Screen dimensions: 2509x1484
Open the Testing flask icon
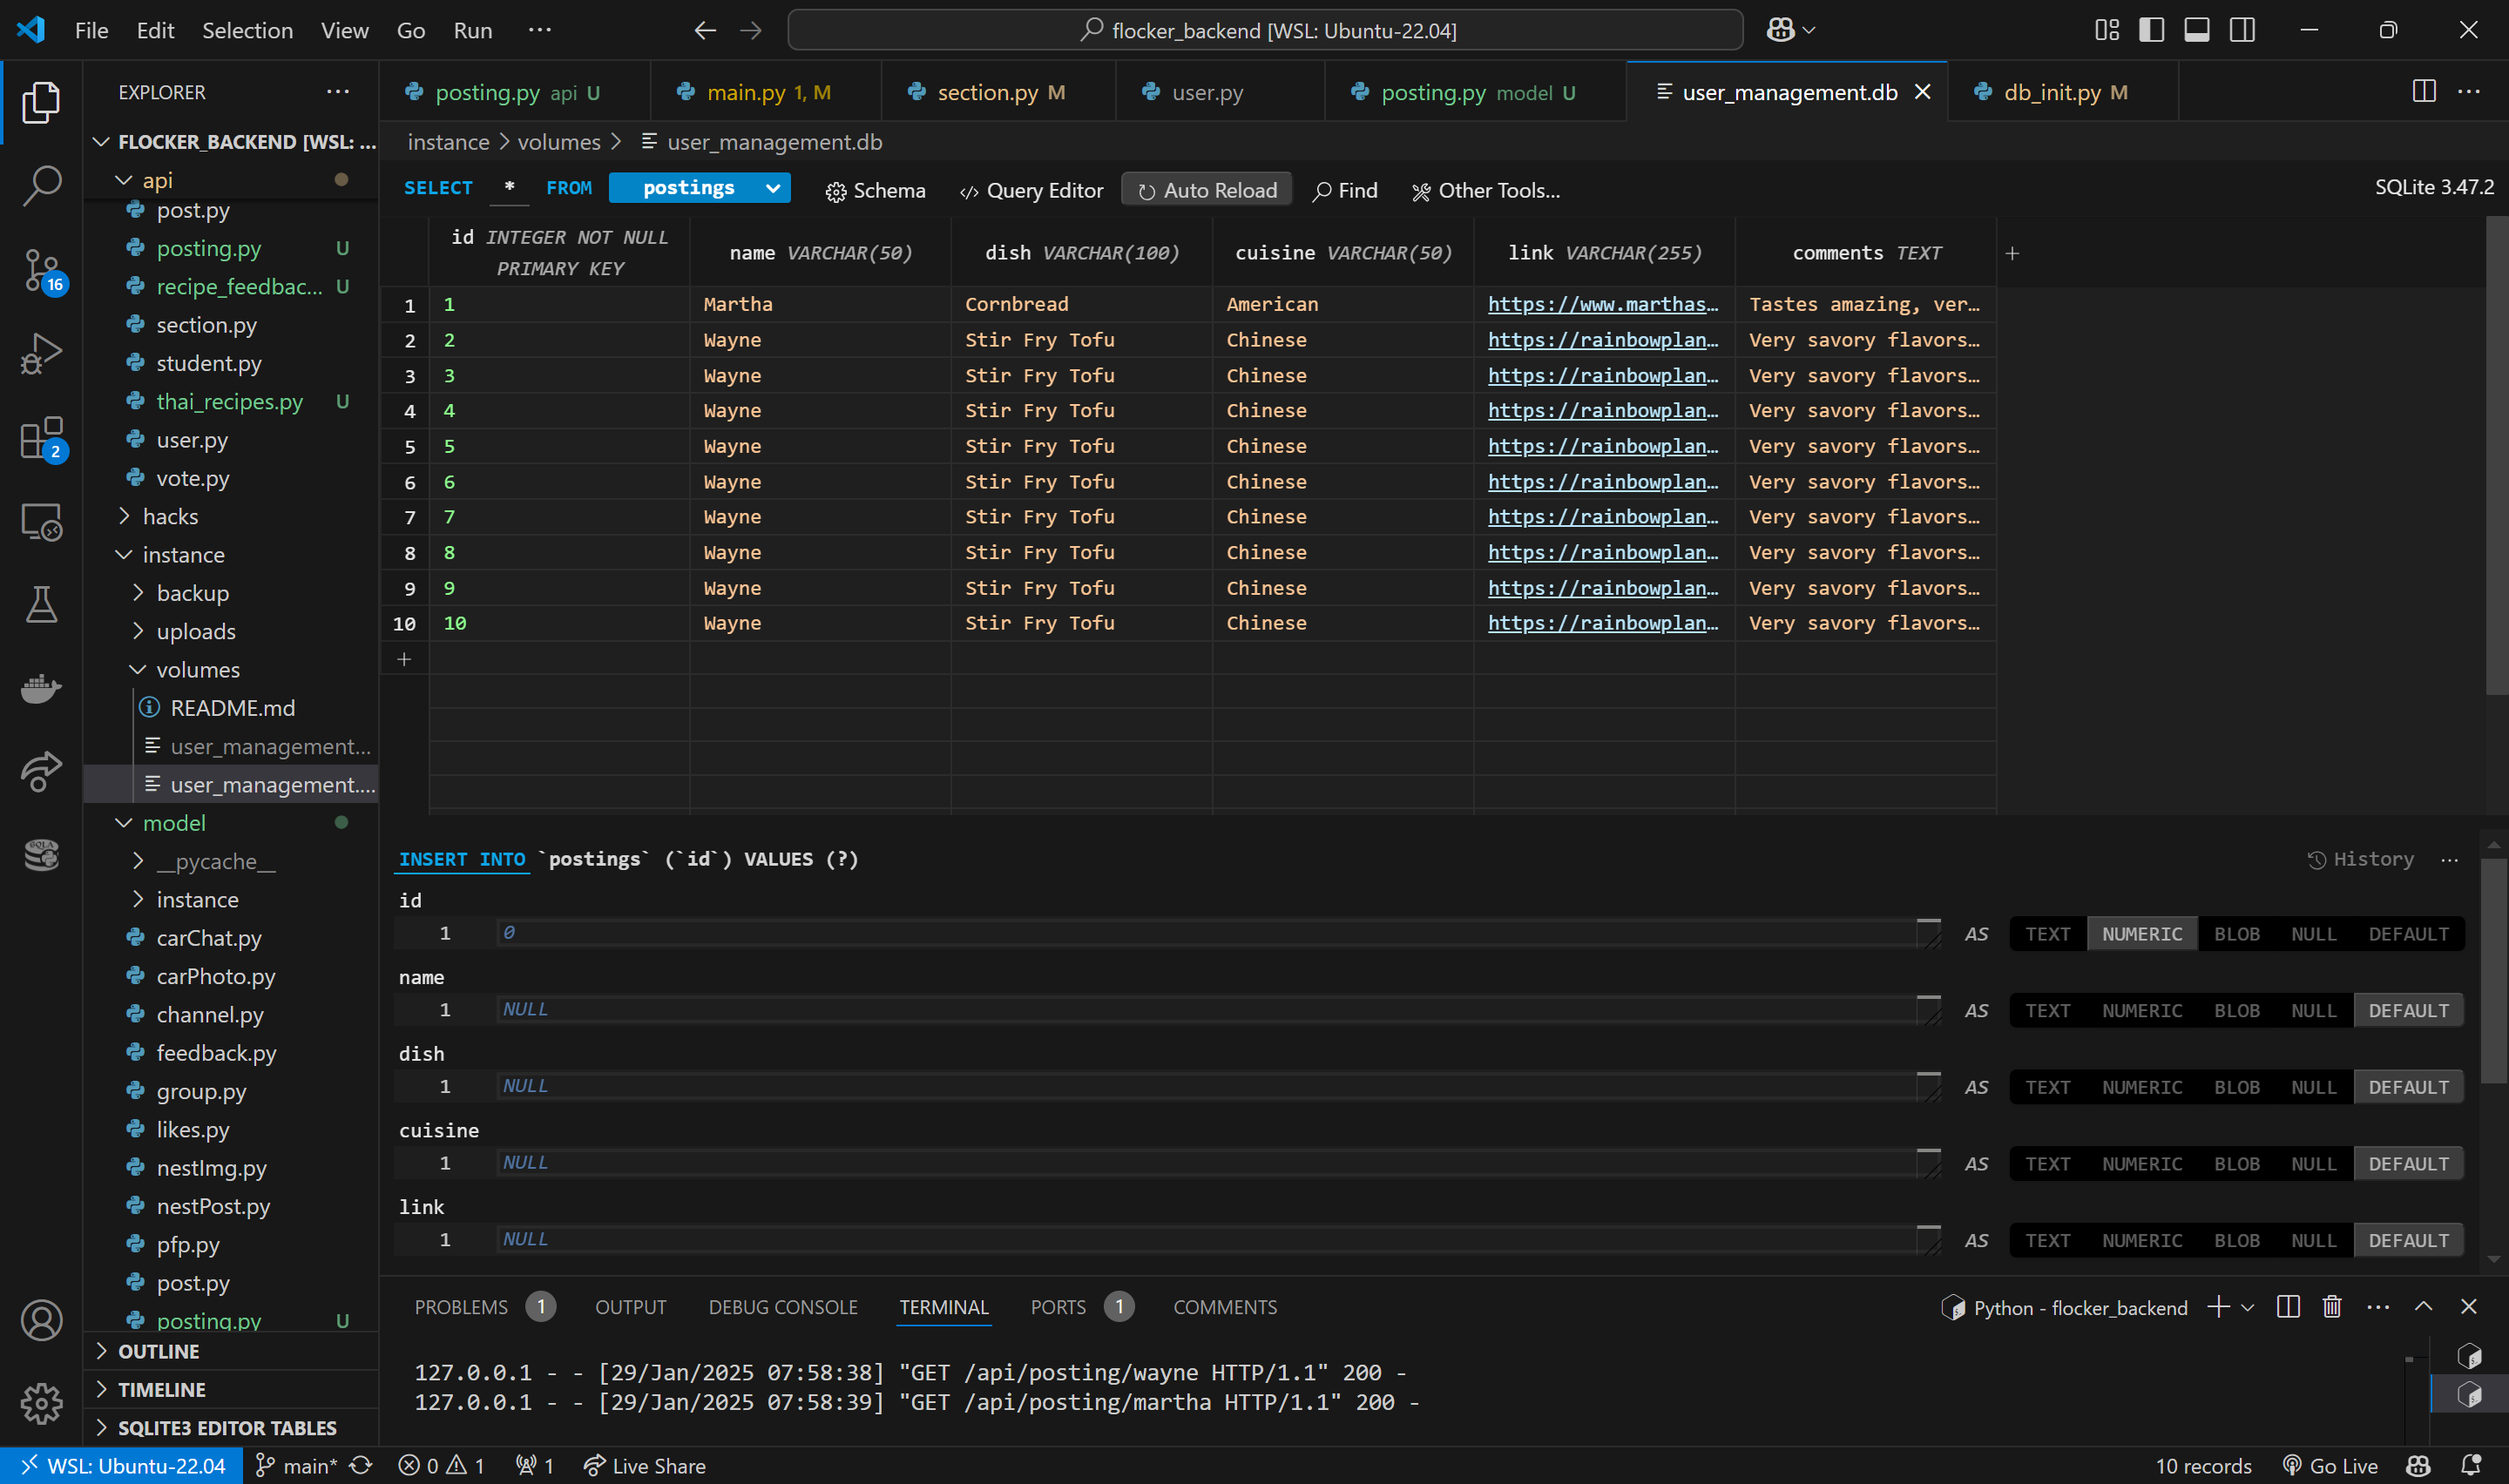[41, 605]
